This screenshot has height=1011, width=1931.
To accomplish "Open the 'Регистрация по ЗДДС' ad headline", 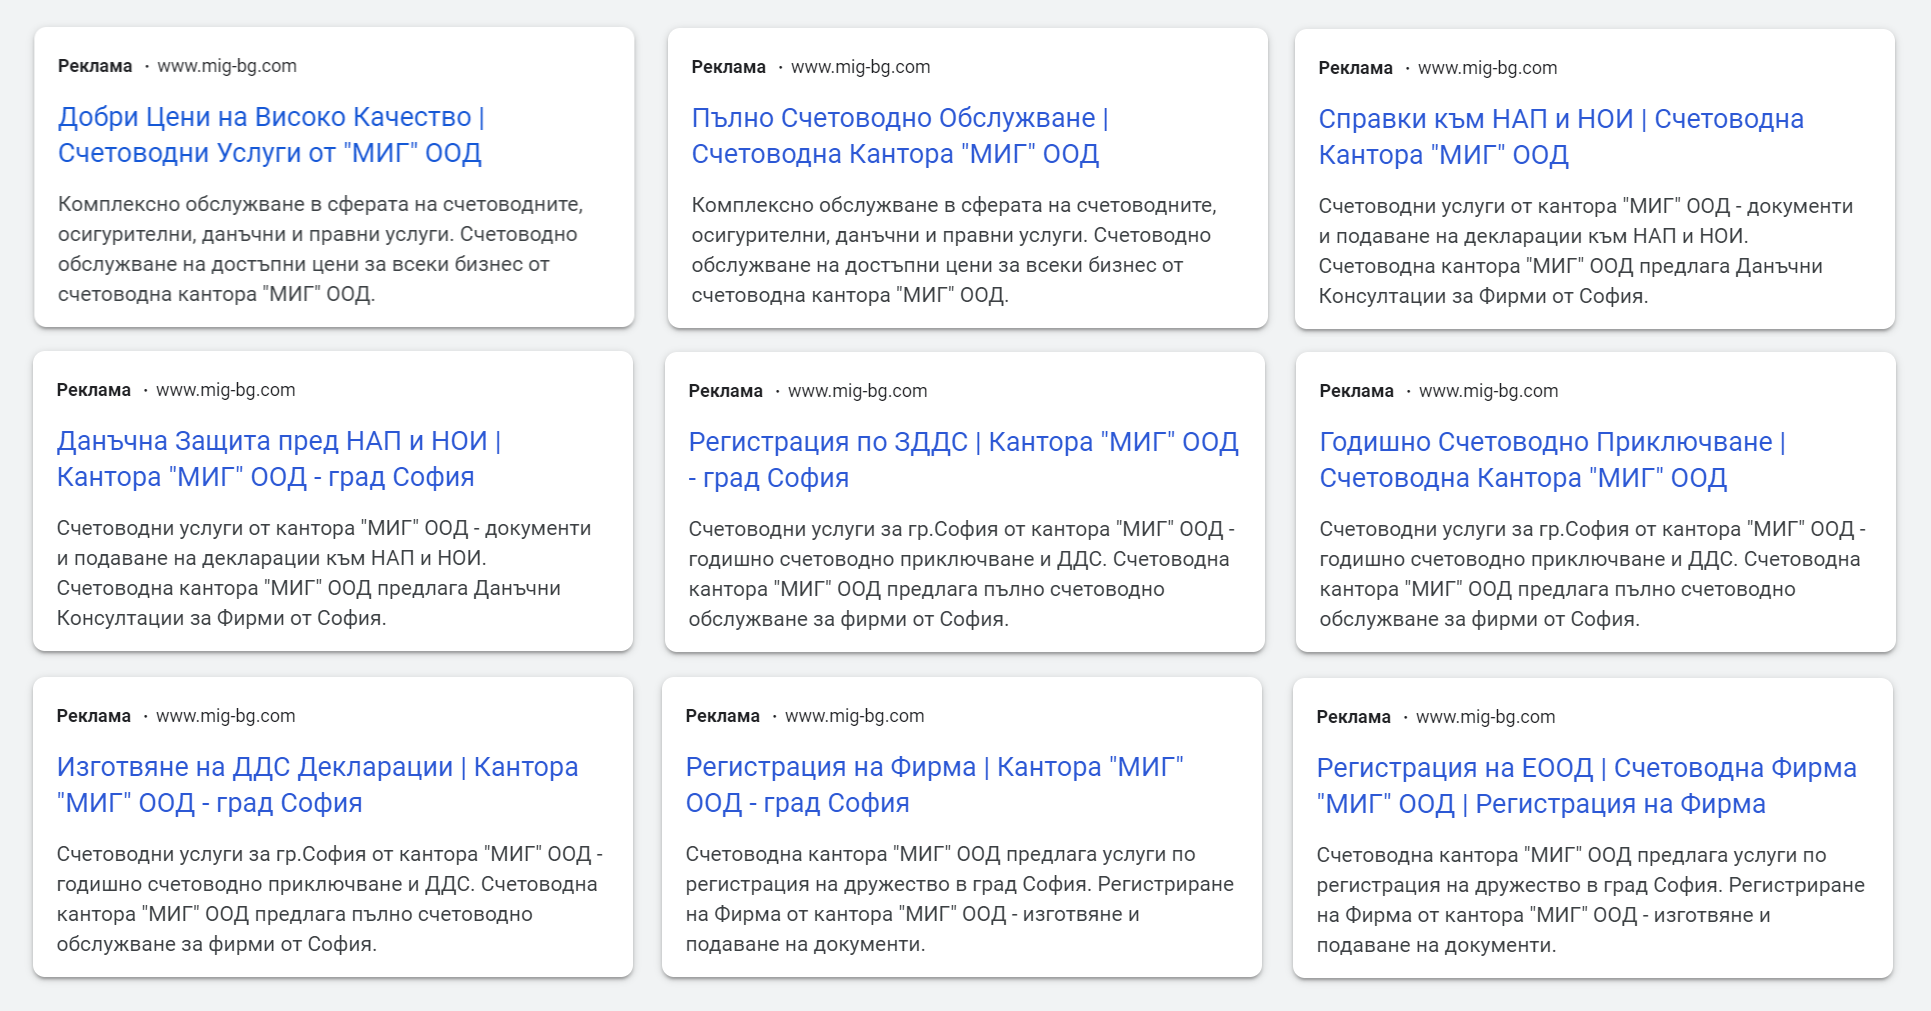I will (964, 460).
